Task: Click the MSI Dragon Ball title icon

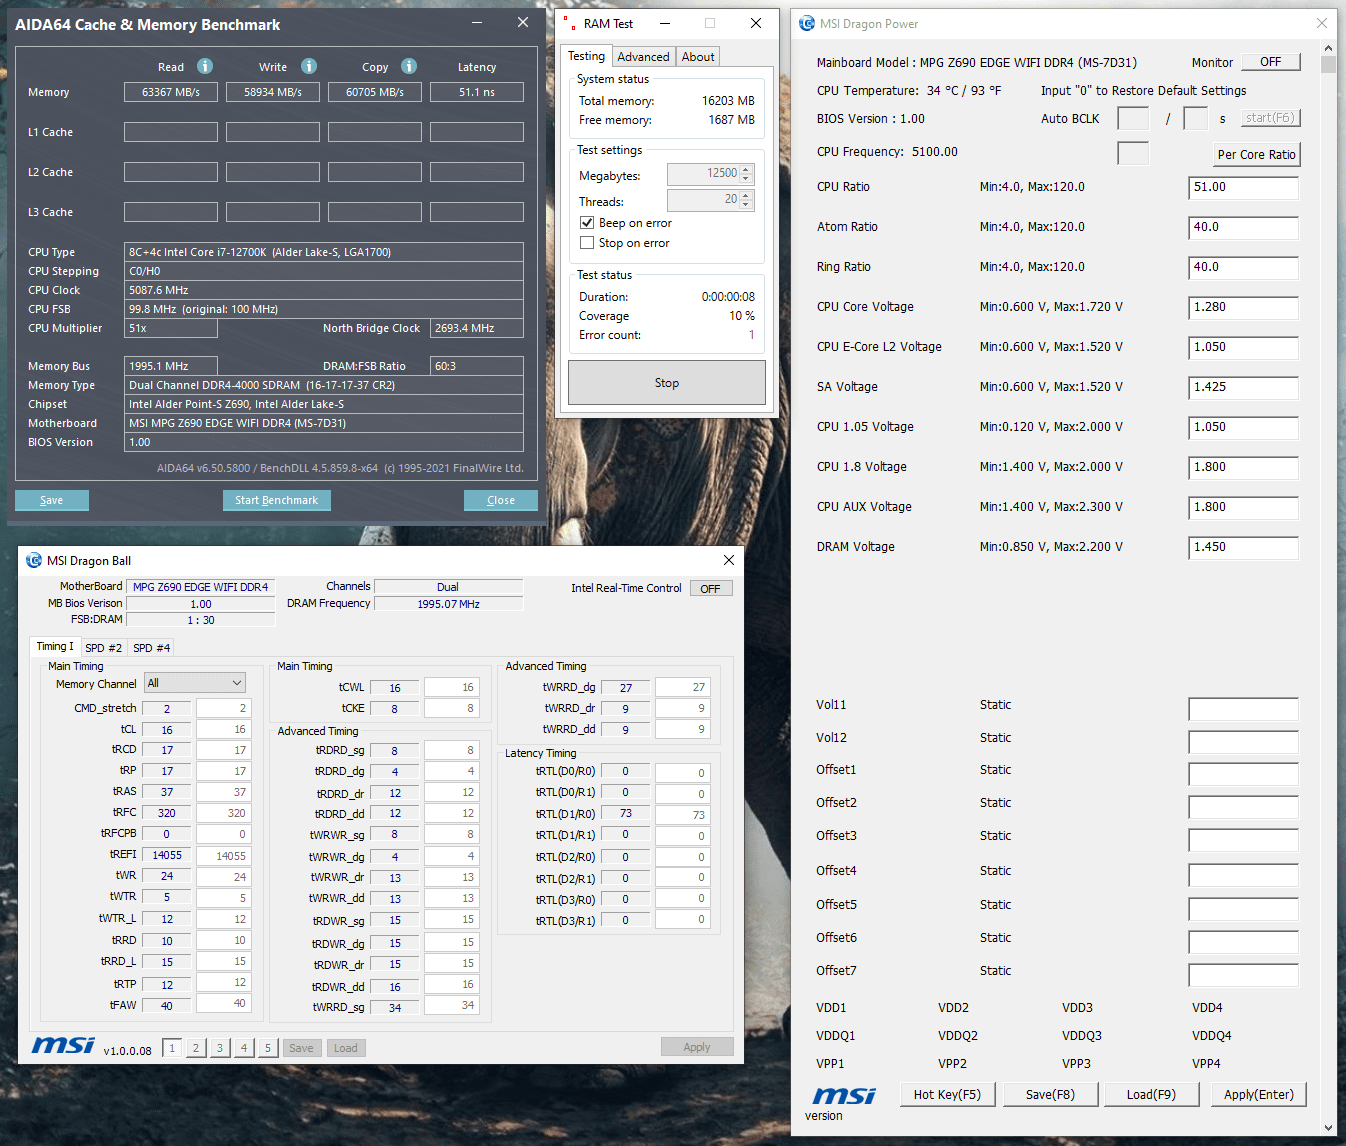Action: click(34, 560)
